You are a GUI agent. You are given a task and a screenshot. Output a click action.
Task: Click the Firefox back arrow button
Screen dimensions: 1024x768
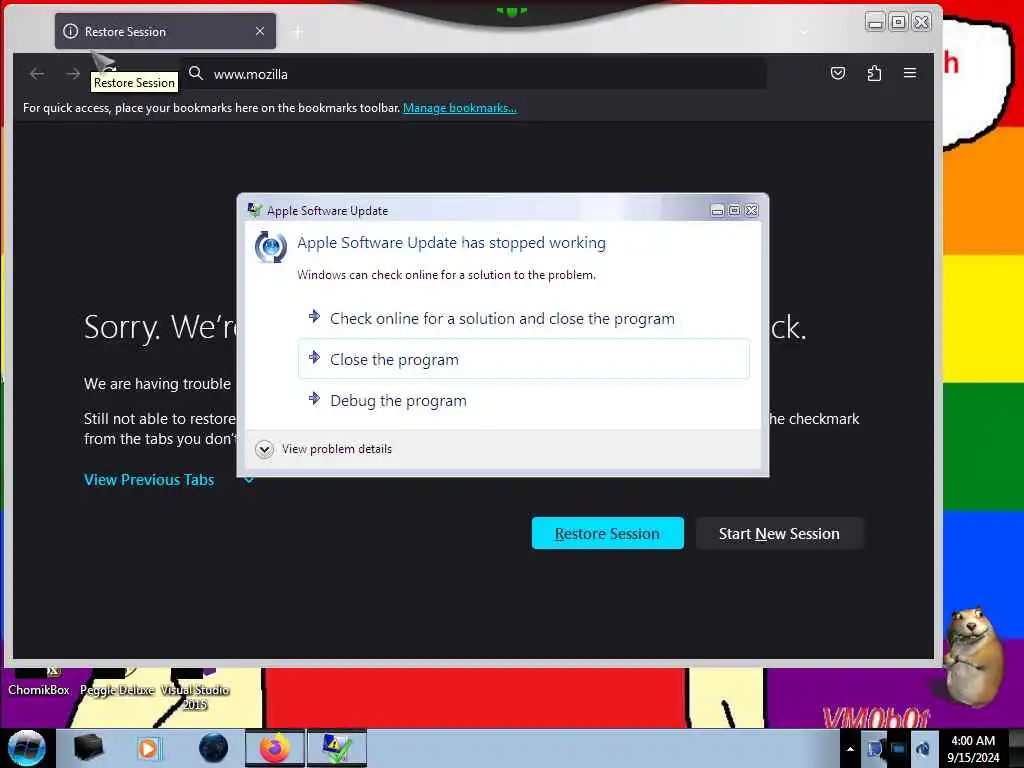click(37, 74)
